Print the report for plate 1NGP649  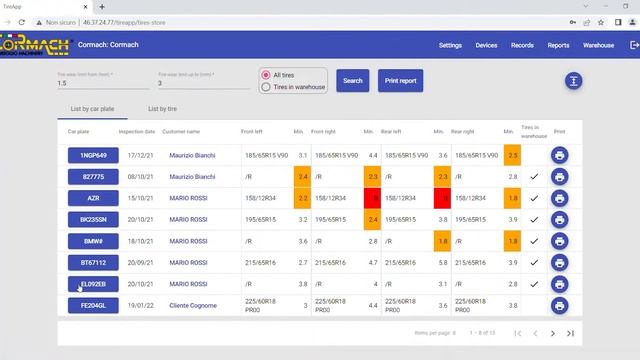(559, 155)
